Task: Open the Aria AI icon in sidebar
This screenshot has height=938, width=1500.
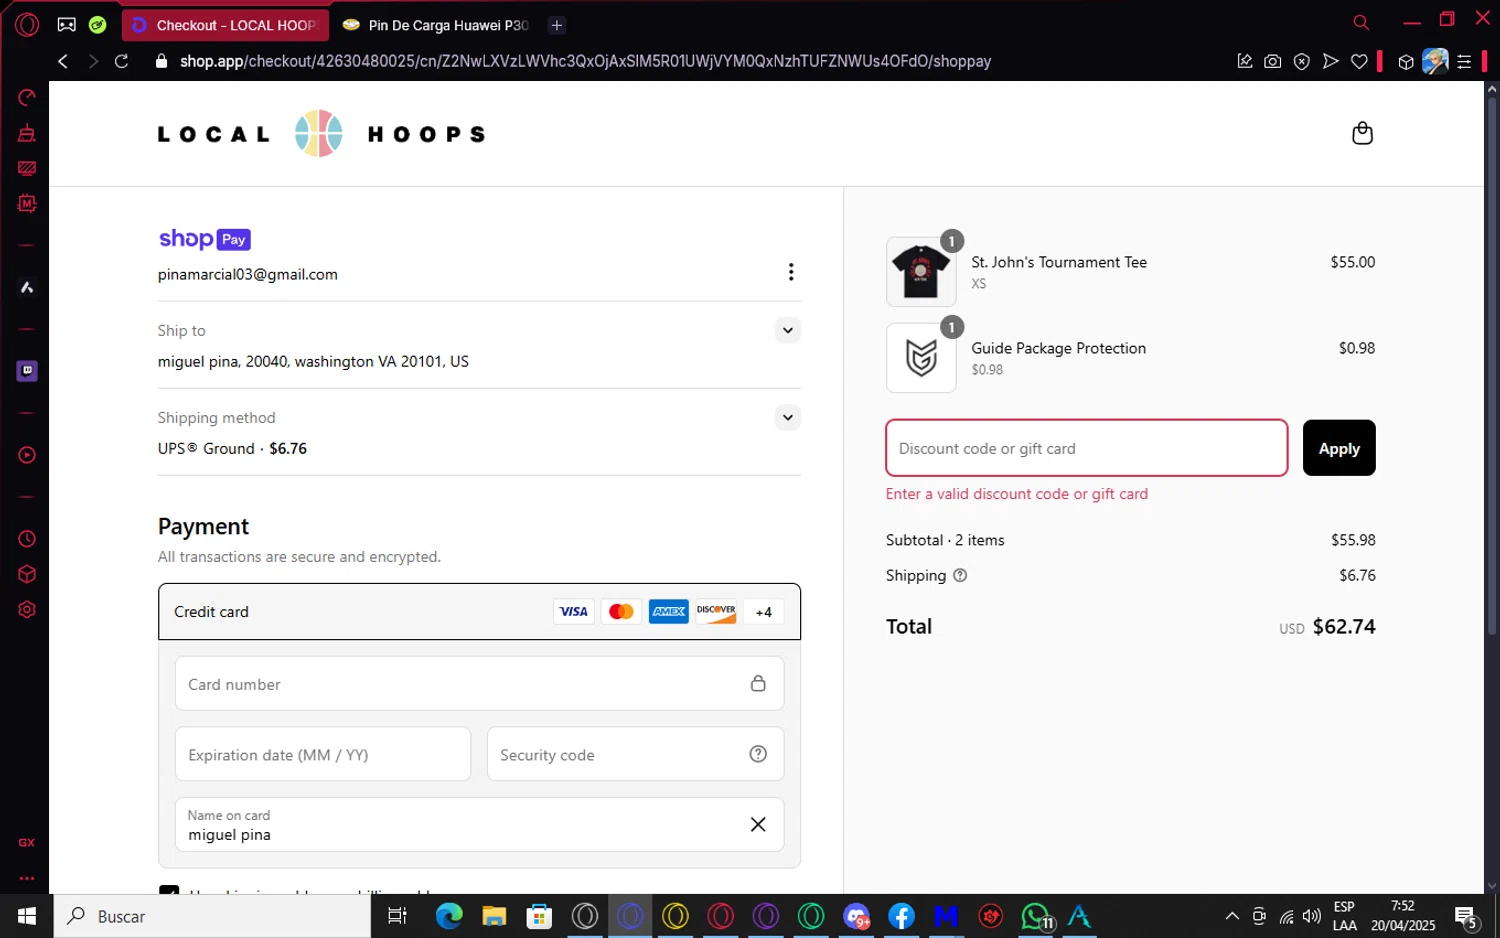Action: (27, 288)
